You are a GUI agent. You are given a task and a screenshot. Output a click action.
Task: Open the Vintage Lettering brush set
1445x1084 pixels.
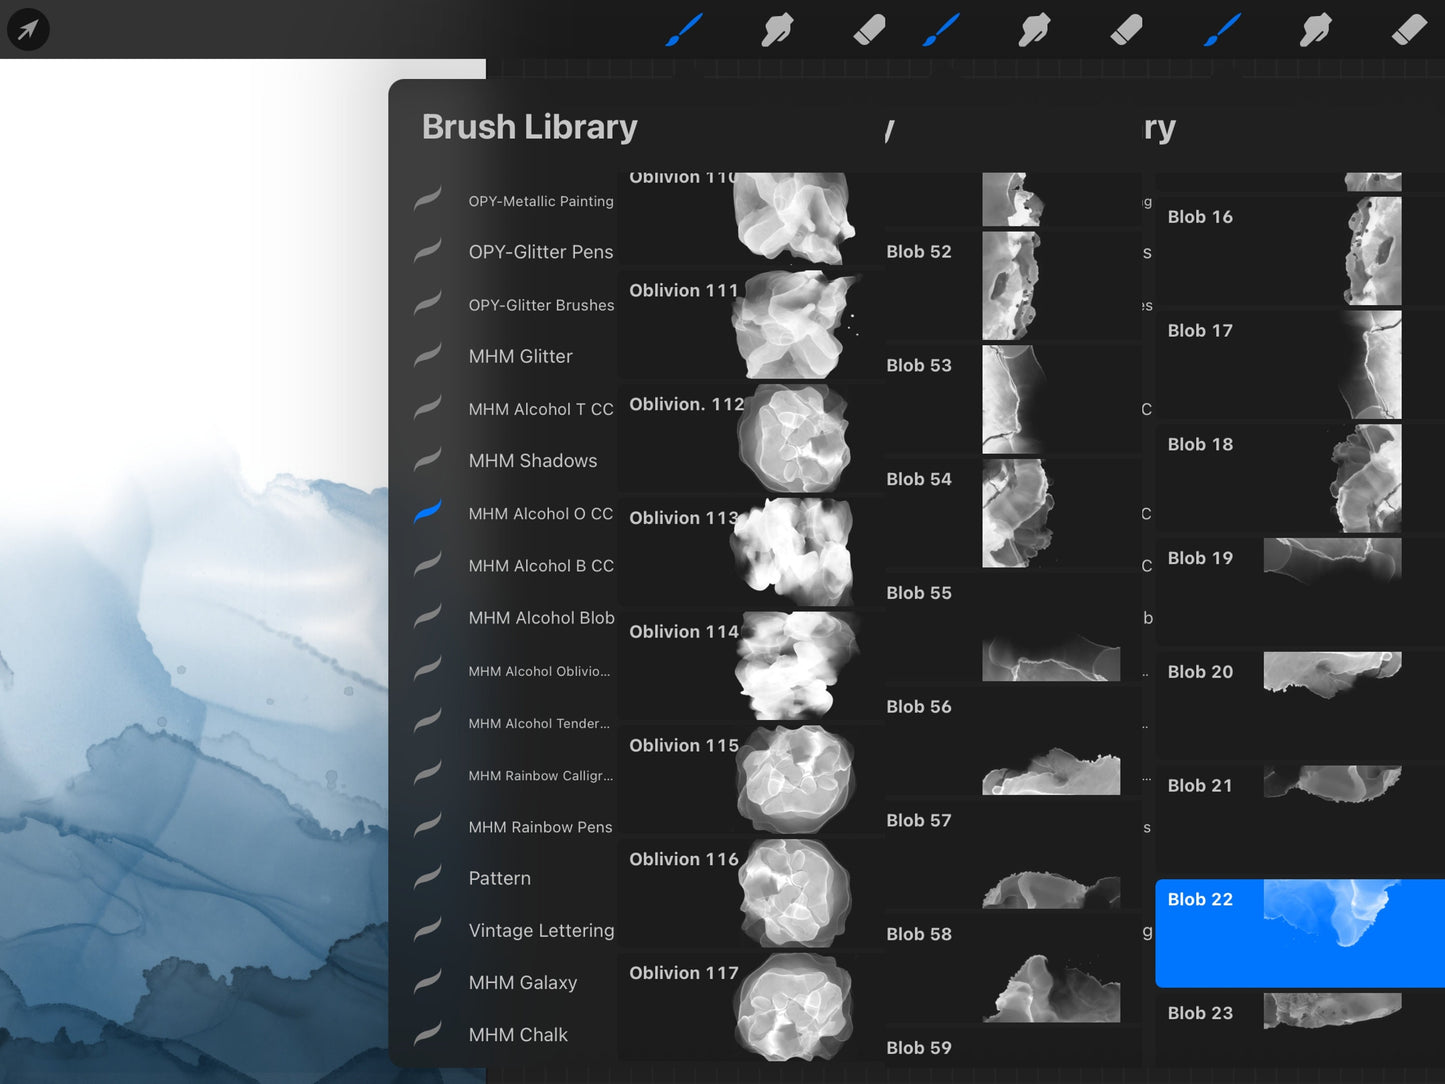pyautogui.click(x=541, y=930)
